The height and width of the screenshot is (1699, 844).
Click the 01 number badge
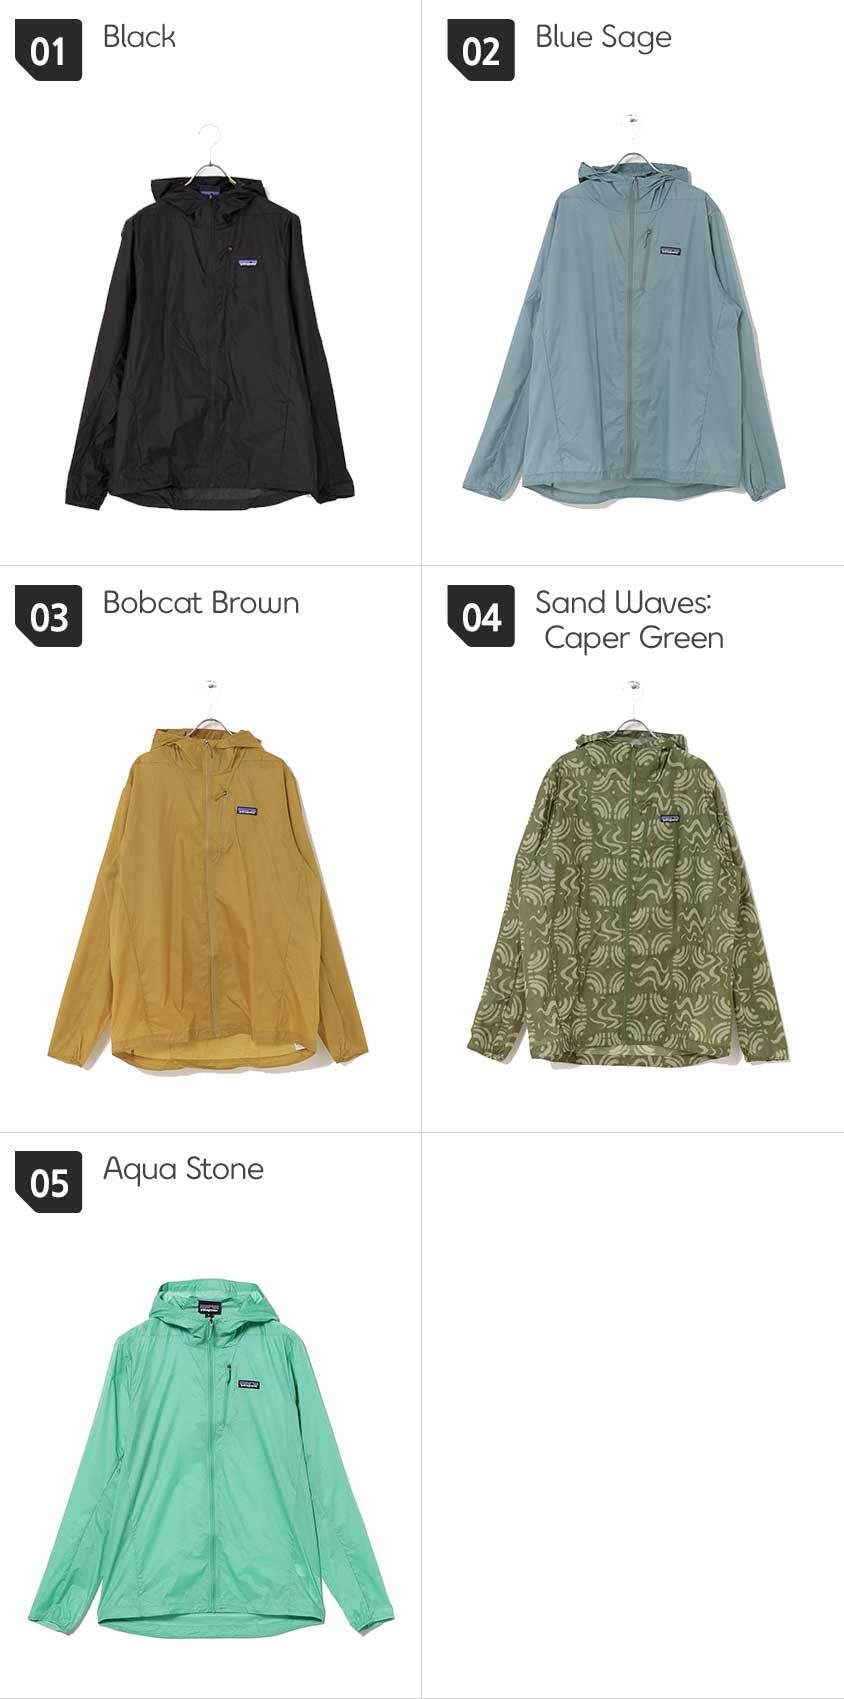[48, 50]
